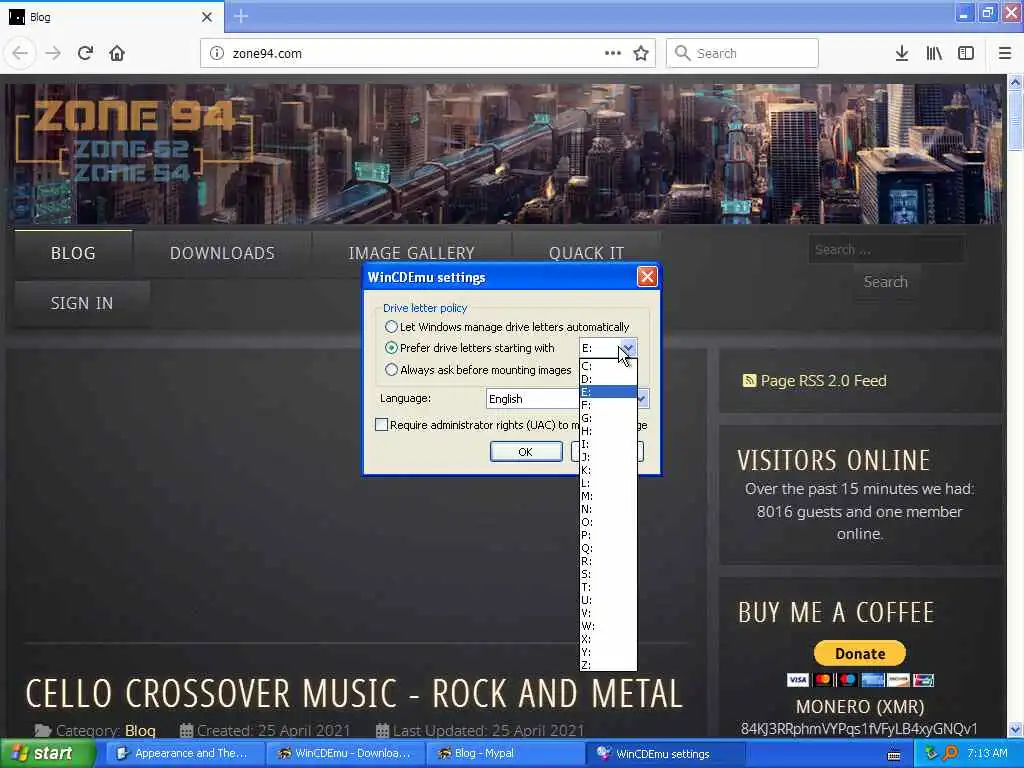Choose drive letter K: from the list

point(608,470)
